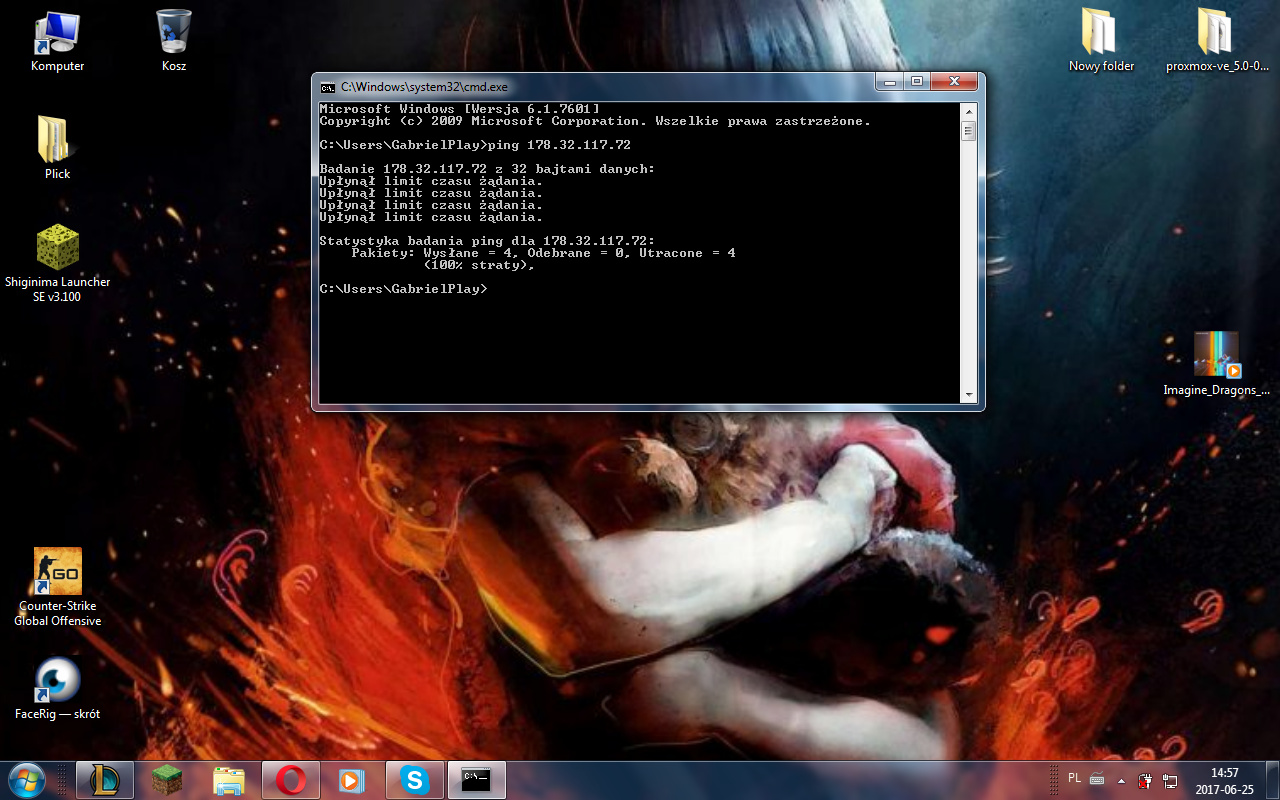Select the Komputer desktop icon
The width and height of the screenshot is (1280, 800).
coord(57,32)
